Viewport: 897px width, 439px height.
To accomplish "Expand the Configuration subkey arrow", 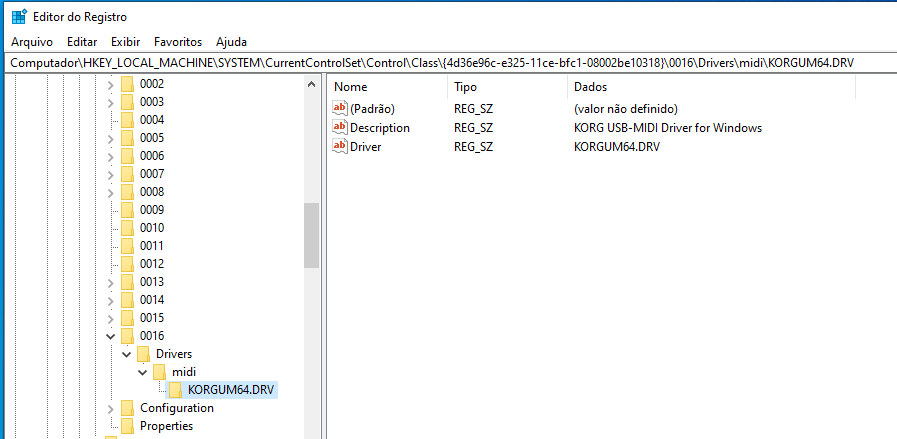I will pyautogui.click(x=110, y=408).
